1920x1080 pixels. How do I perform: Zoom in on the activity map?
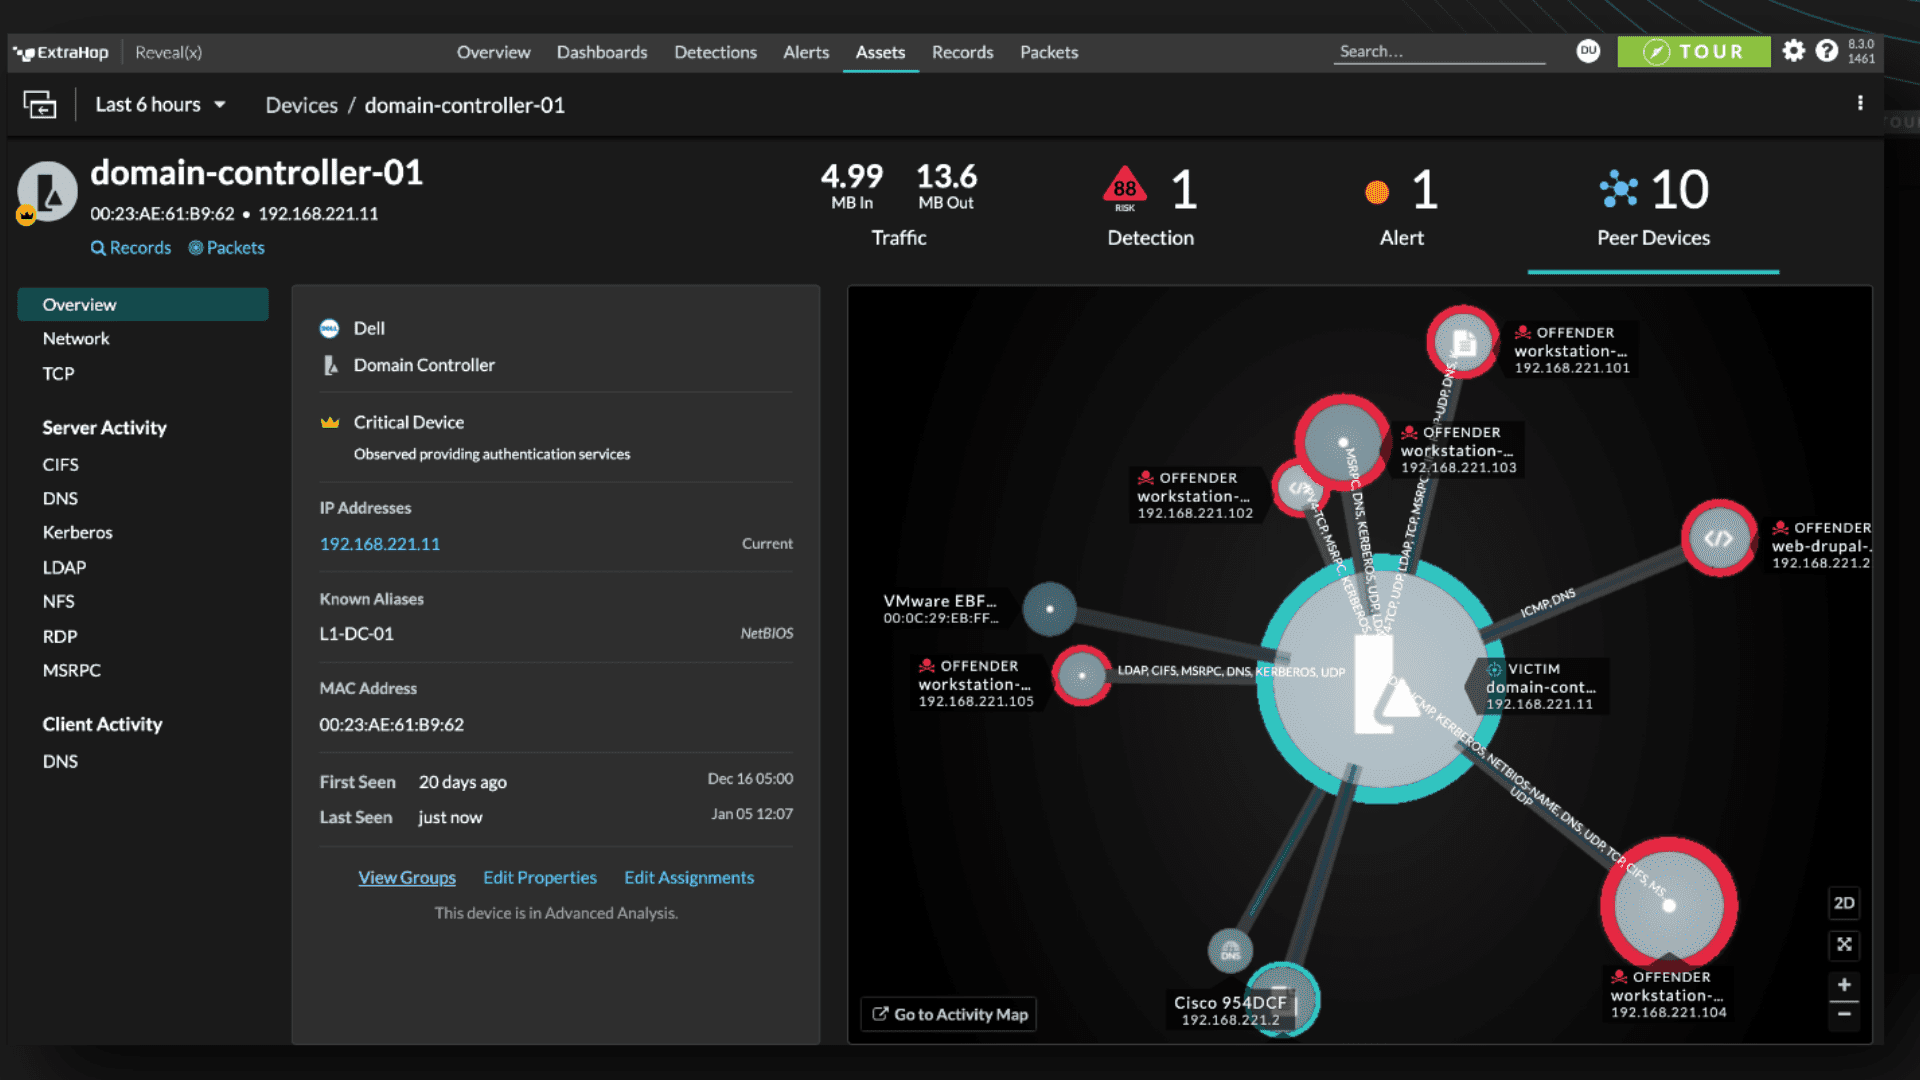click(1844, 985)
